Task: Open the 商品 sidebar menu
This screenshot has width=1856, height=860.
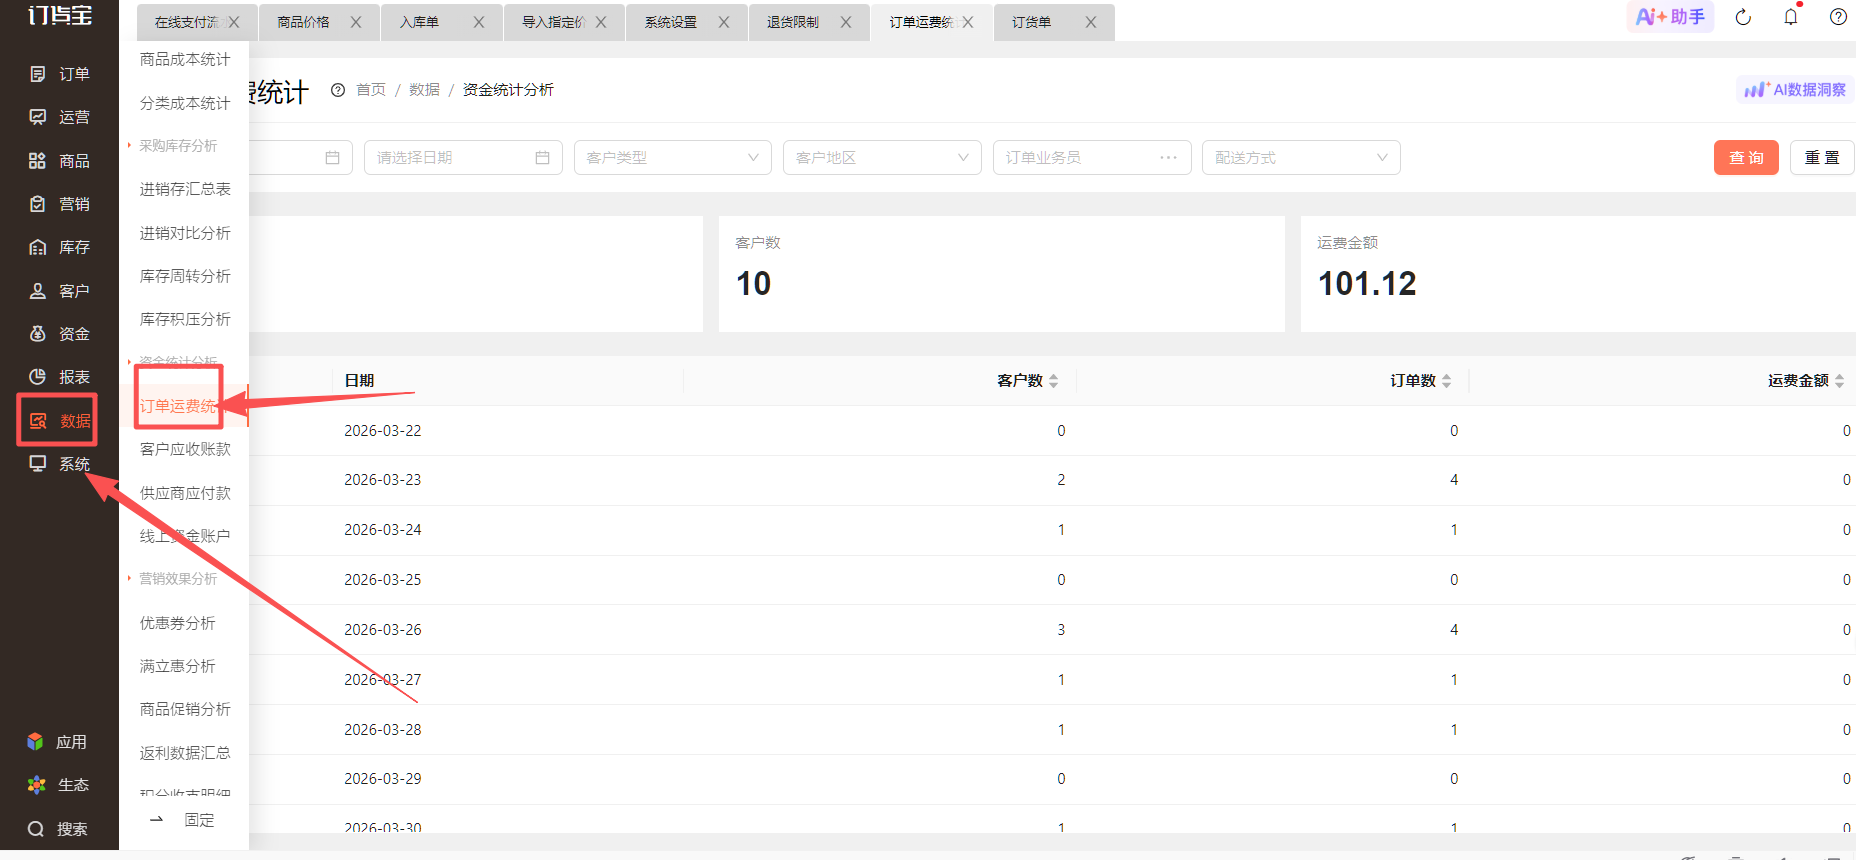Action: 59,161
